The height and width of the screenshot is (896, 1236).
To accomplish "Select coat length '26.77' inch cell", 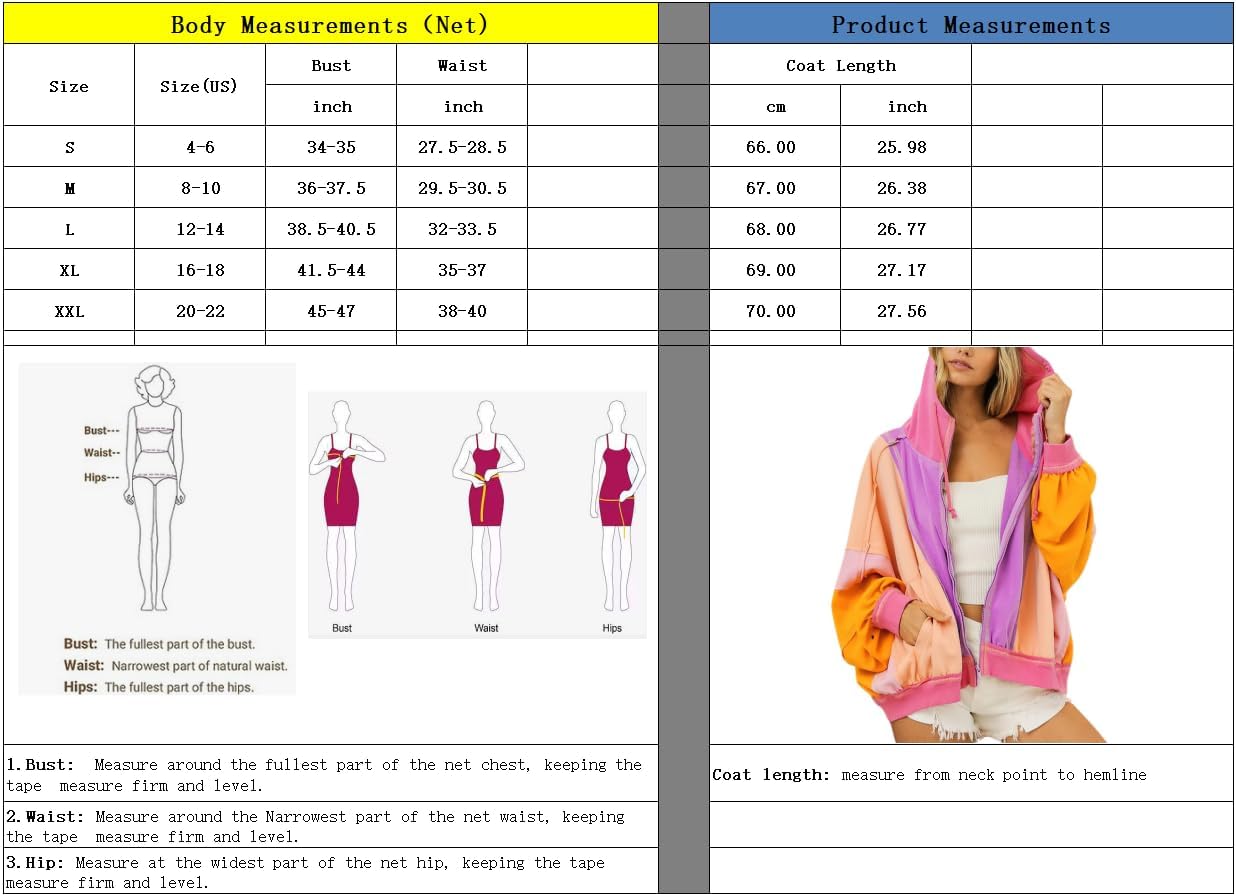I will tap(906, 229).
